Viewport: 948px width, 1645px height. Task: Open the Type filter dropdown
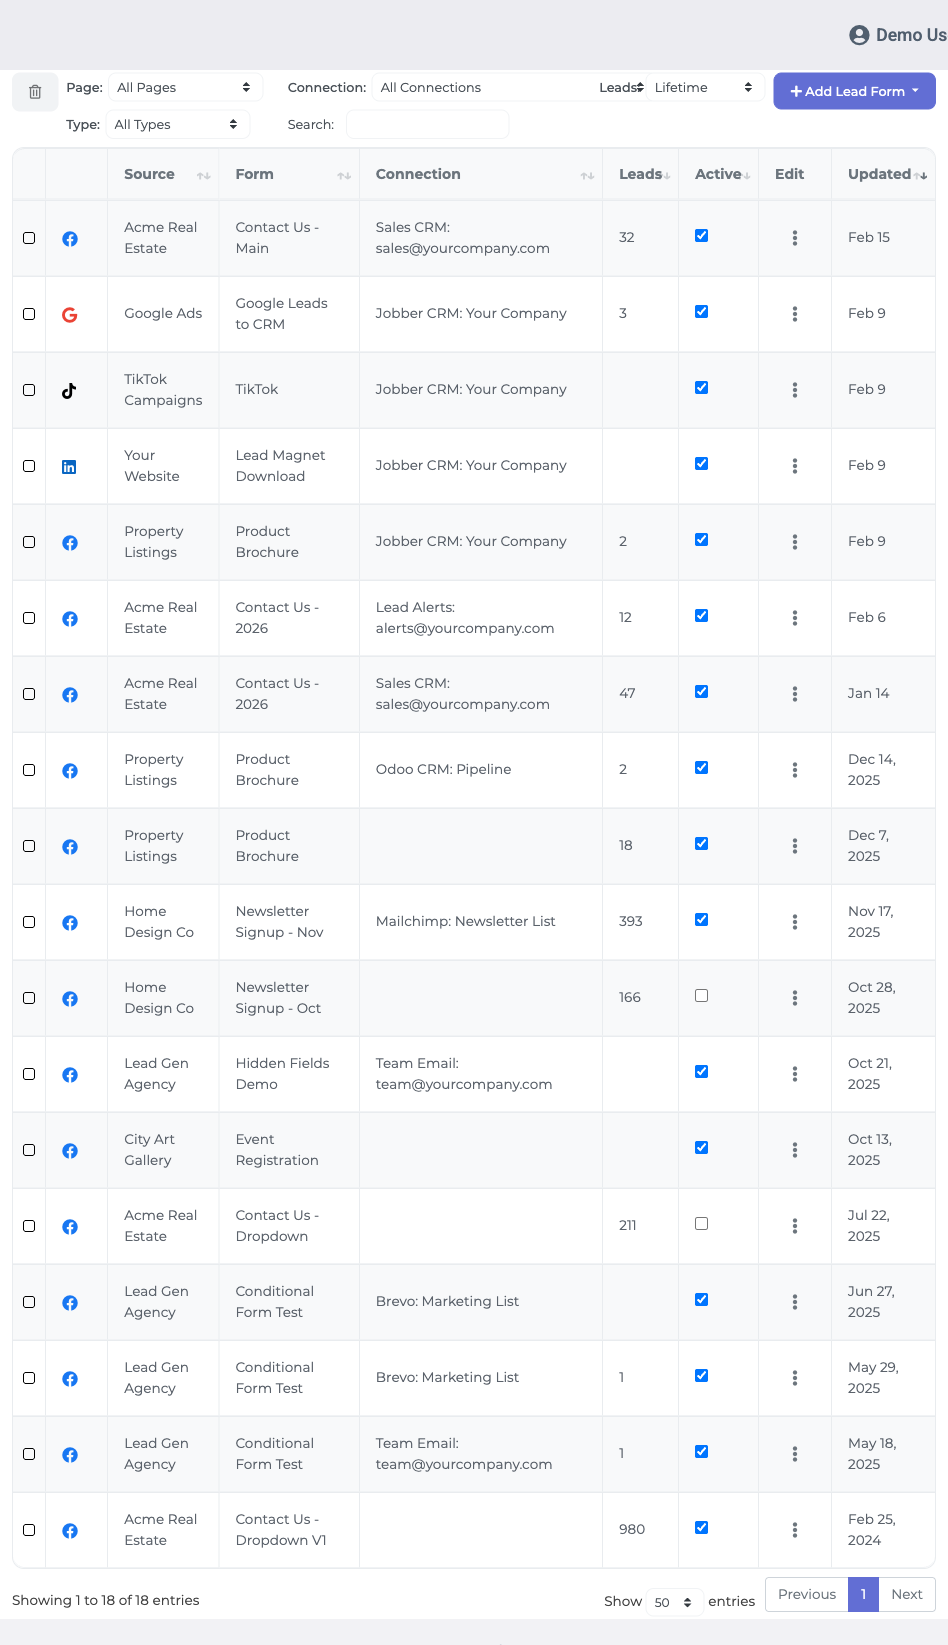[177, 124]
